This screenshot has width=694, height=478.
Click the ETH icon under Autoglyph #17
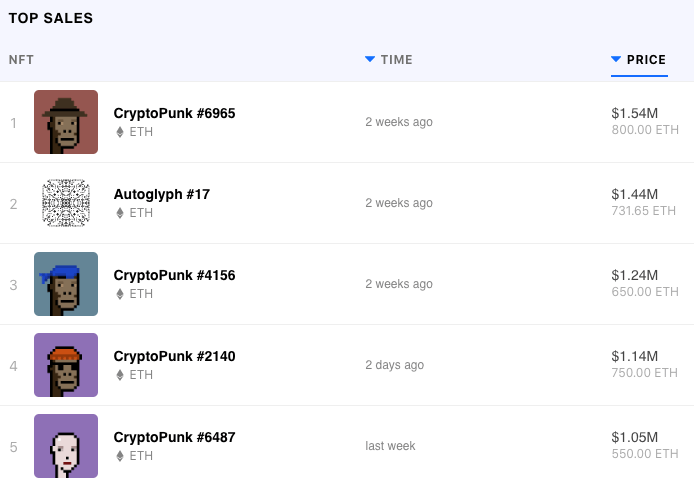point(120,213)
